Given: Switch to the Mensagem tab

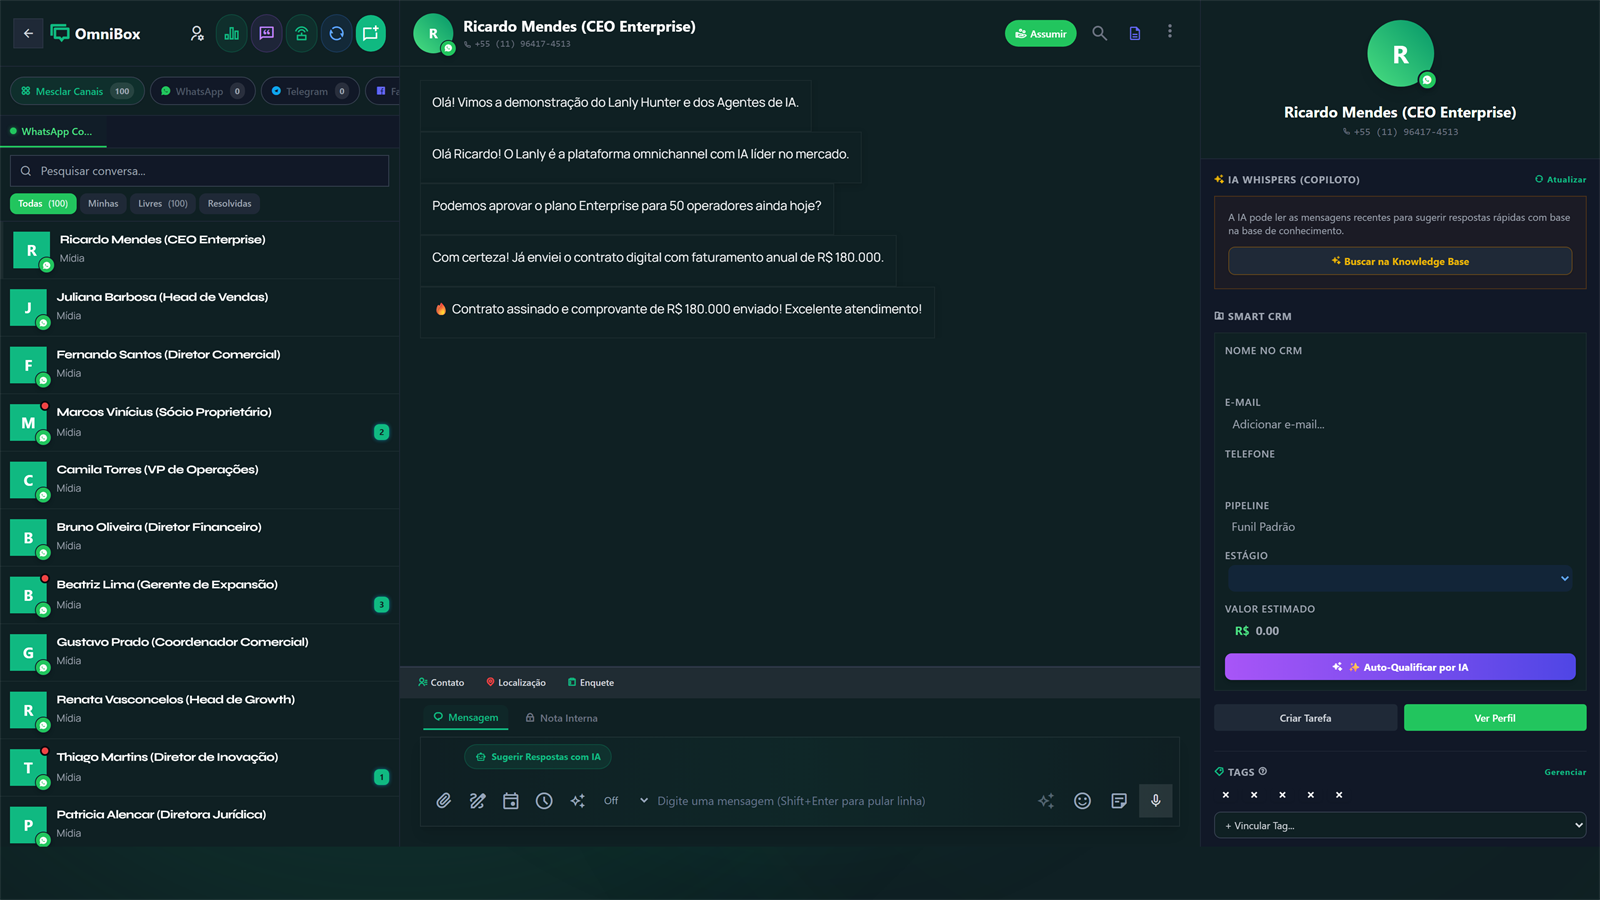Looking at the screenshot, I should pyautogui.click(x=466, y=718).
